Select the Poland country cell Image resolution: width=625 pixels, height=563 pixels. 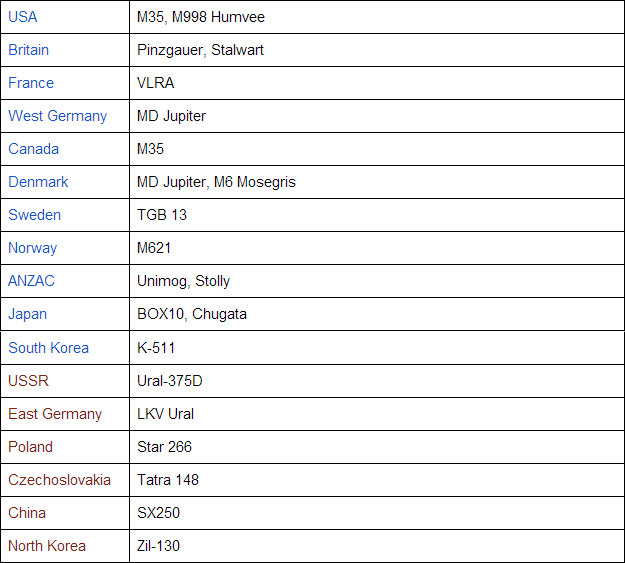[65, 447]
